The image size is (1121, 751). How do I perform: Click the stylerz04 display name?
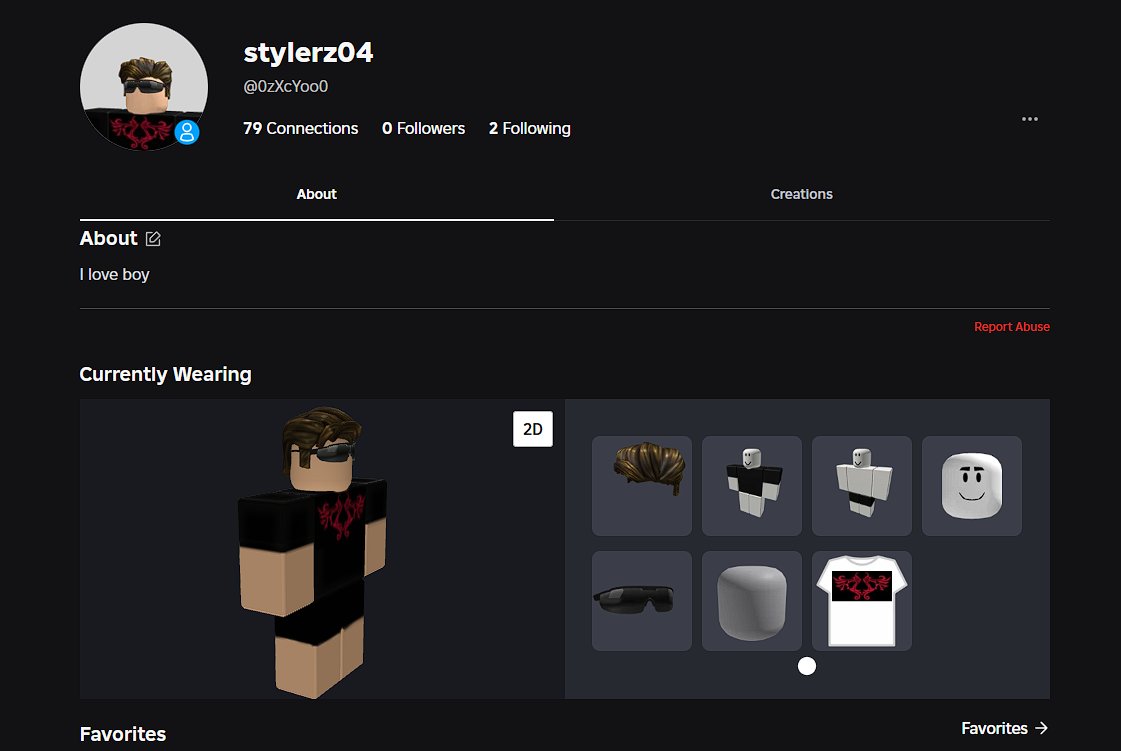coord(308,52)
